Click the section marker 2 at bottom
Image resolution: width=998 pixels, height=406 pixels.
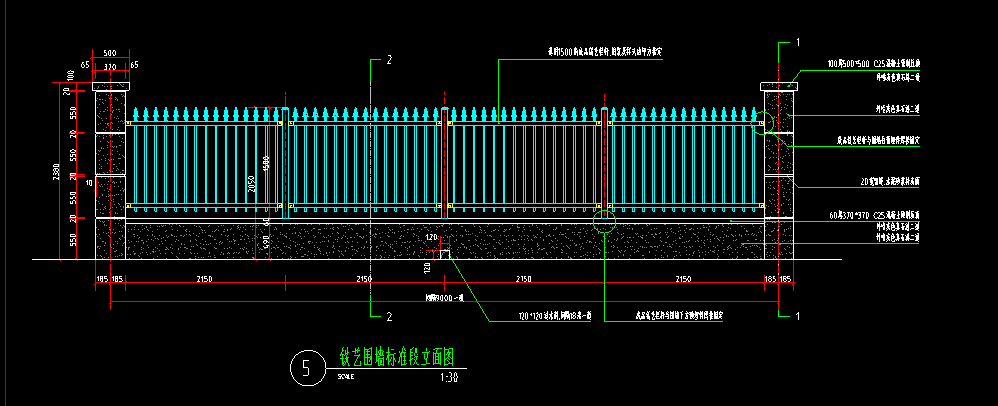[x=388, y=317]
